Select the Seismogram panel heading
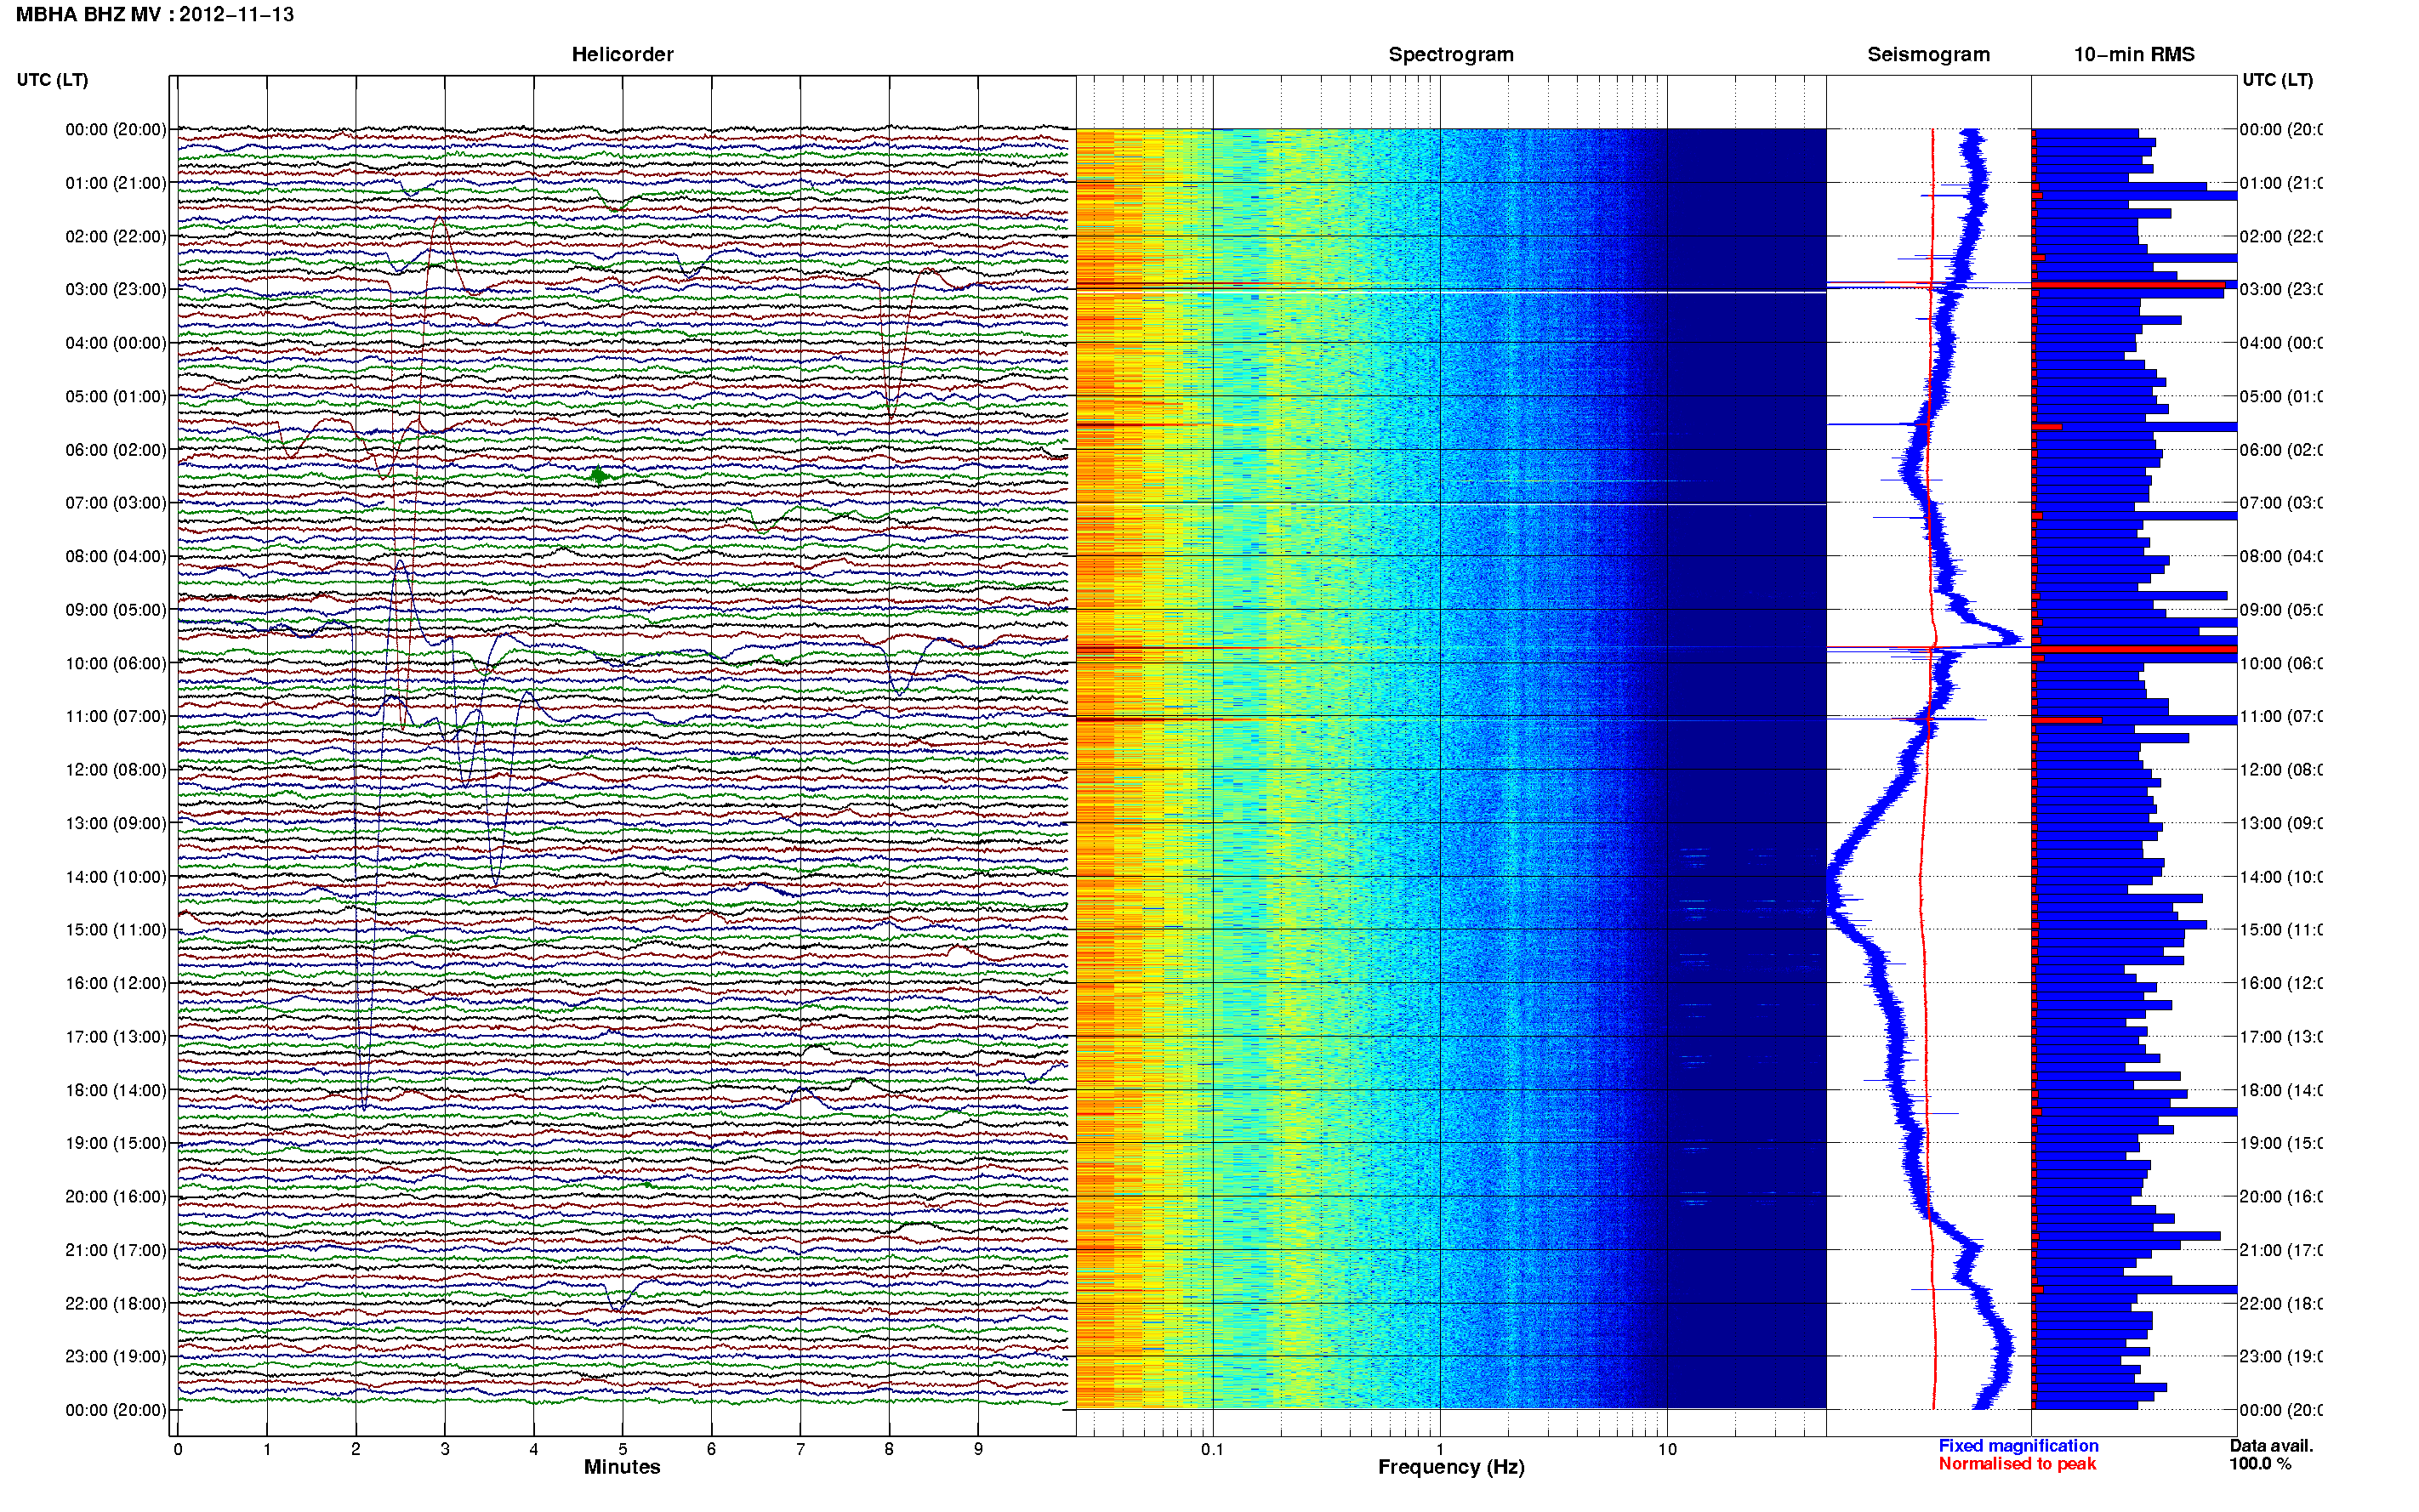 coord(1928,55)
